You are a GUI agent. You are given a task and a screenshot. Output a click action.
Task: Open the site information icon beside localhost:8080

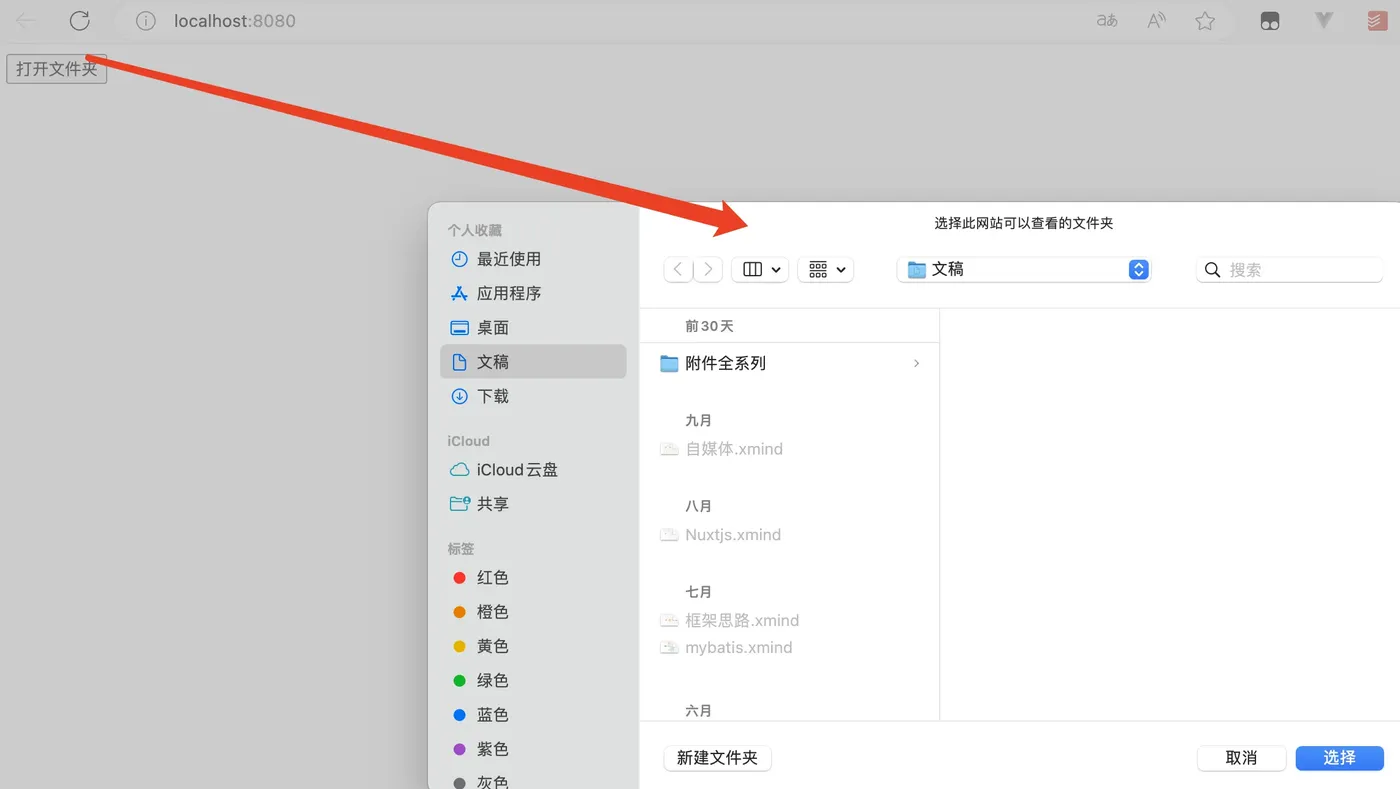(146, 21)
